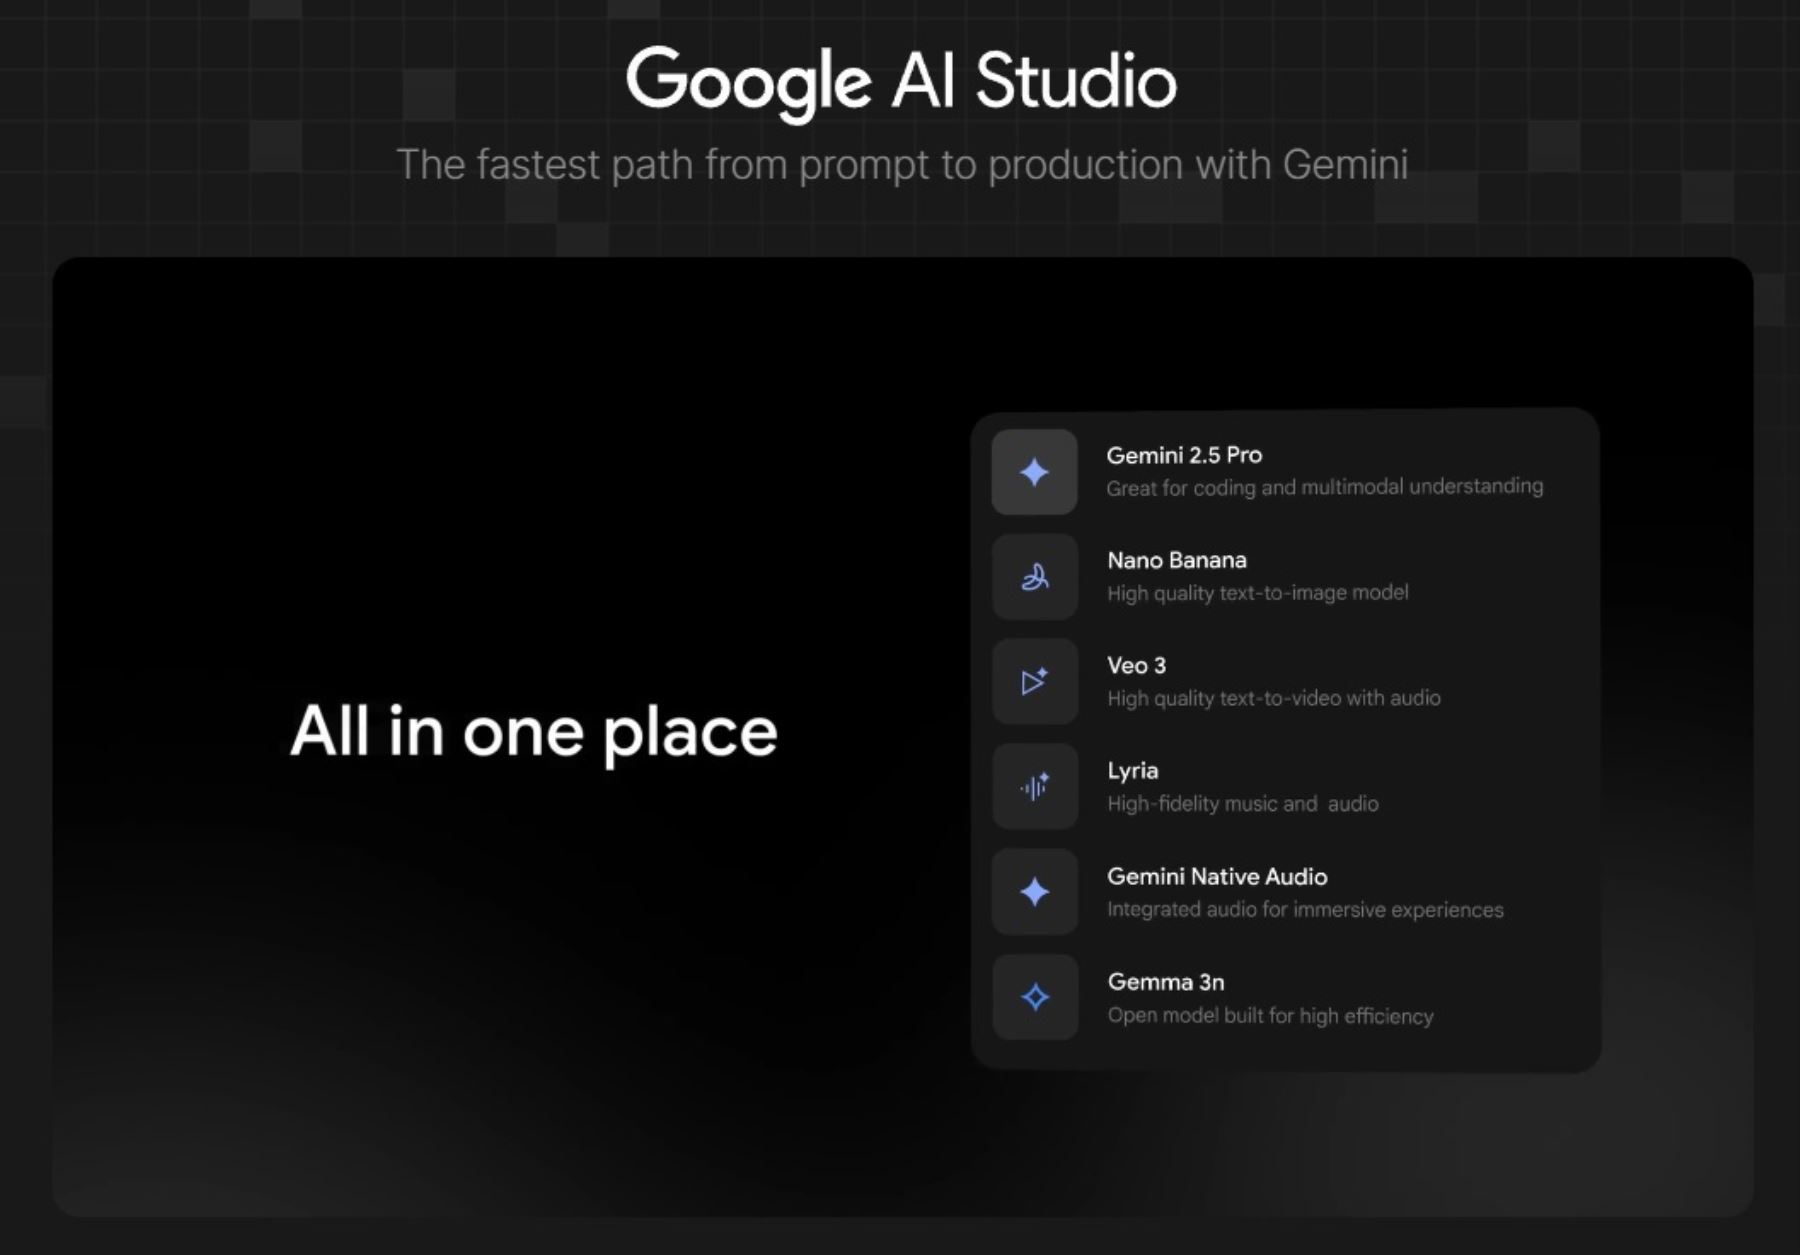Choose the Nano Banana model name
1800x1255 pixels.
tap(1176, 560)
